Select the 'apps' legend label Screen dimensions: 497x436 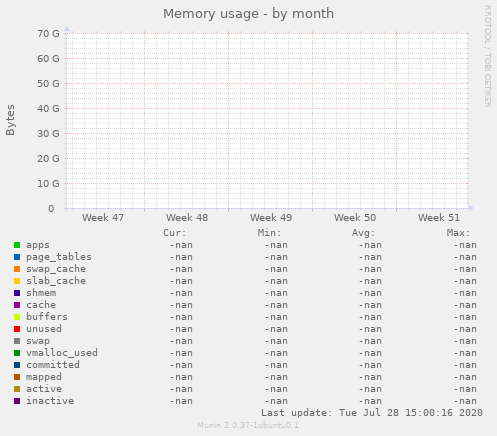38,245
